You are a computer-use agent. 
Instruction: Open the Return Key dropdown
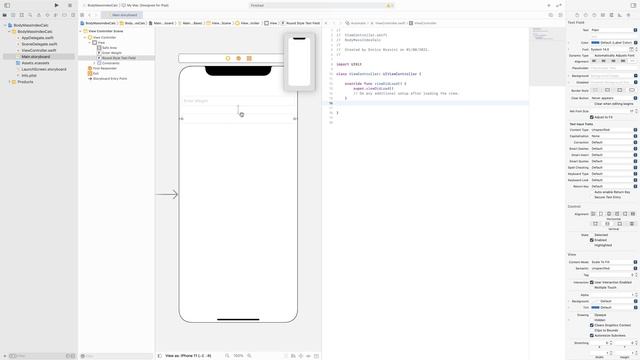point(613,186)
